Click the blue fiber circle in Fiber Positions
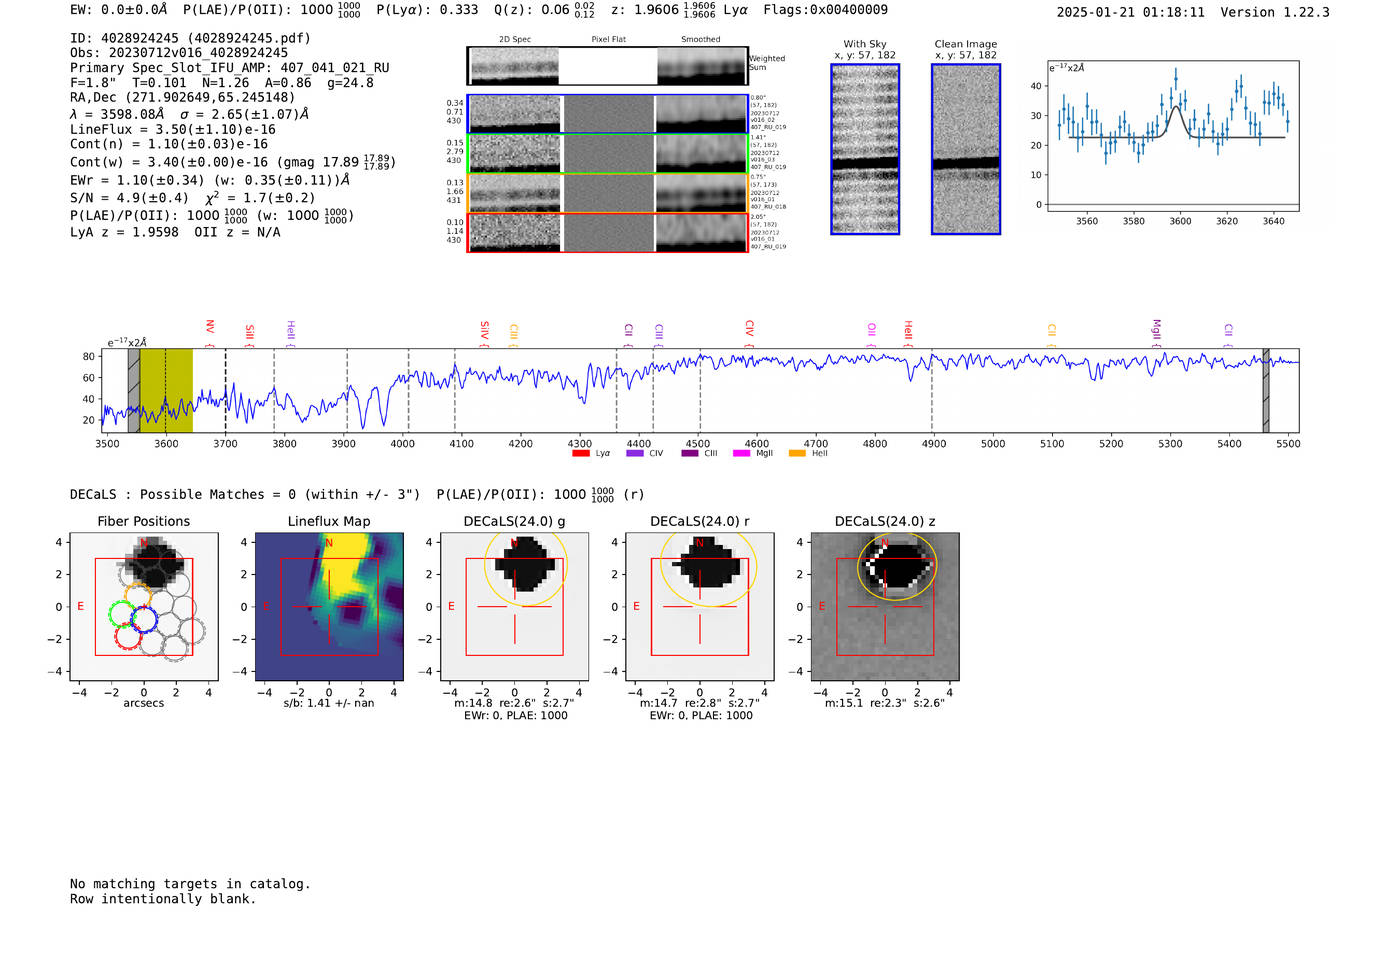The image size is (1400, 953). (144, 619)
